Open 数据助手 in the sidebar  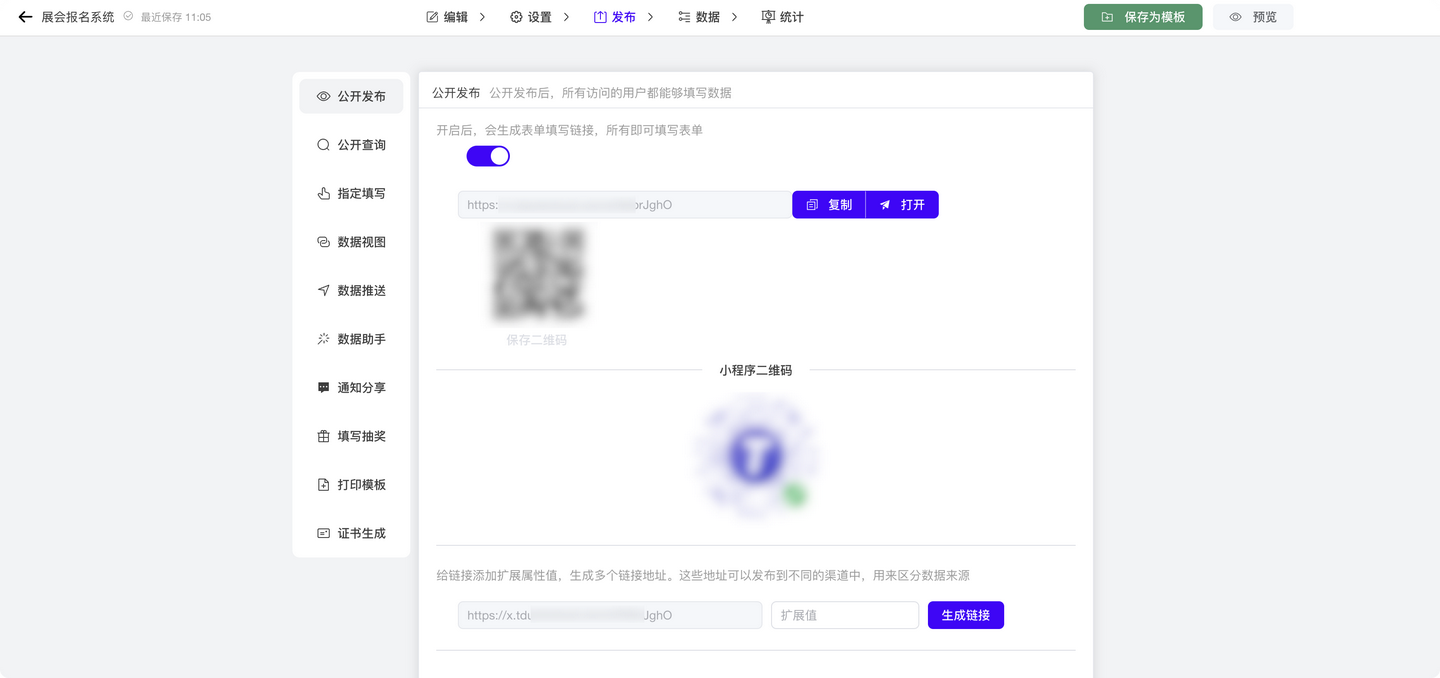tap(351, 339)
